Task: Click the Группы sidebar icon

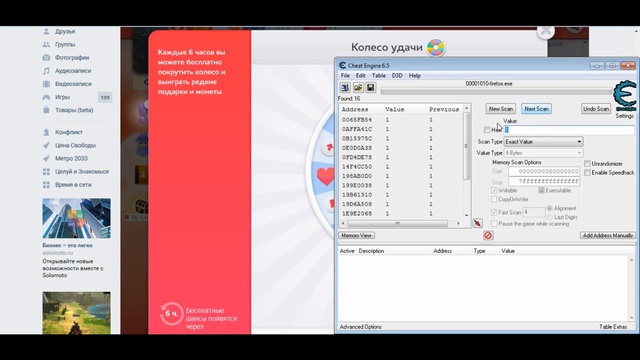Action: [x=47, y=44]
